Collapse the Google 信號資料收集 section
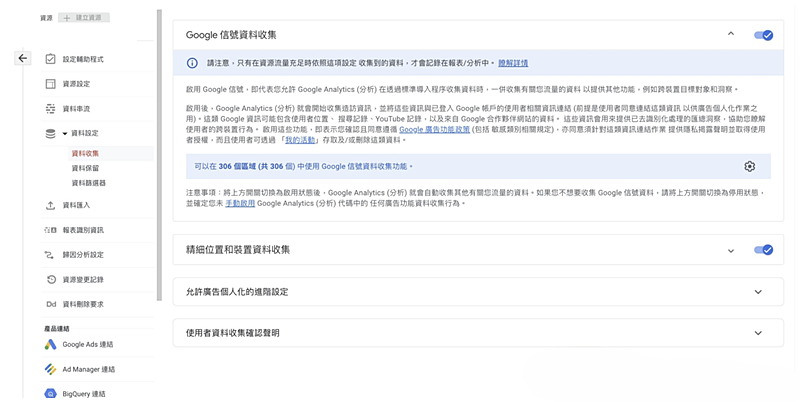This screenshot has height=402, width=800. (x=731, y=34)
